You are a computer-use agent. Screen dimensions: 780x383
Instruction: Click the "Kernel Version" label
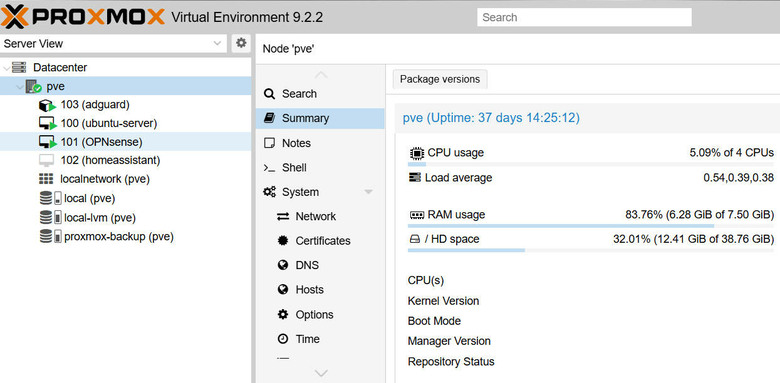443,301
